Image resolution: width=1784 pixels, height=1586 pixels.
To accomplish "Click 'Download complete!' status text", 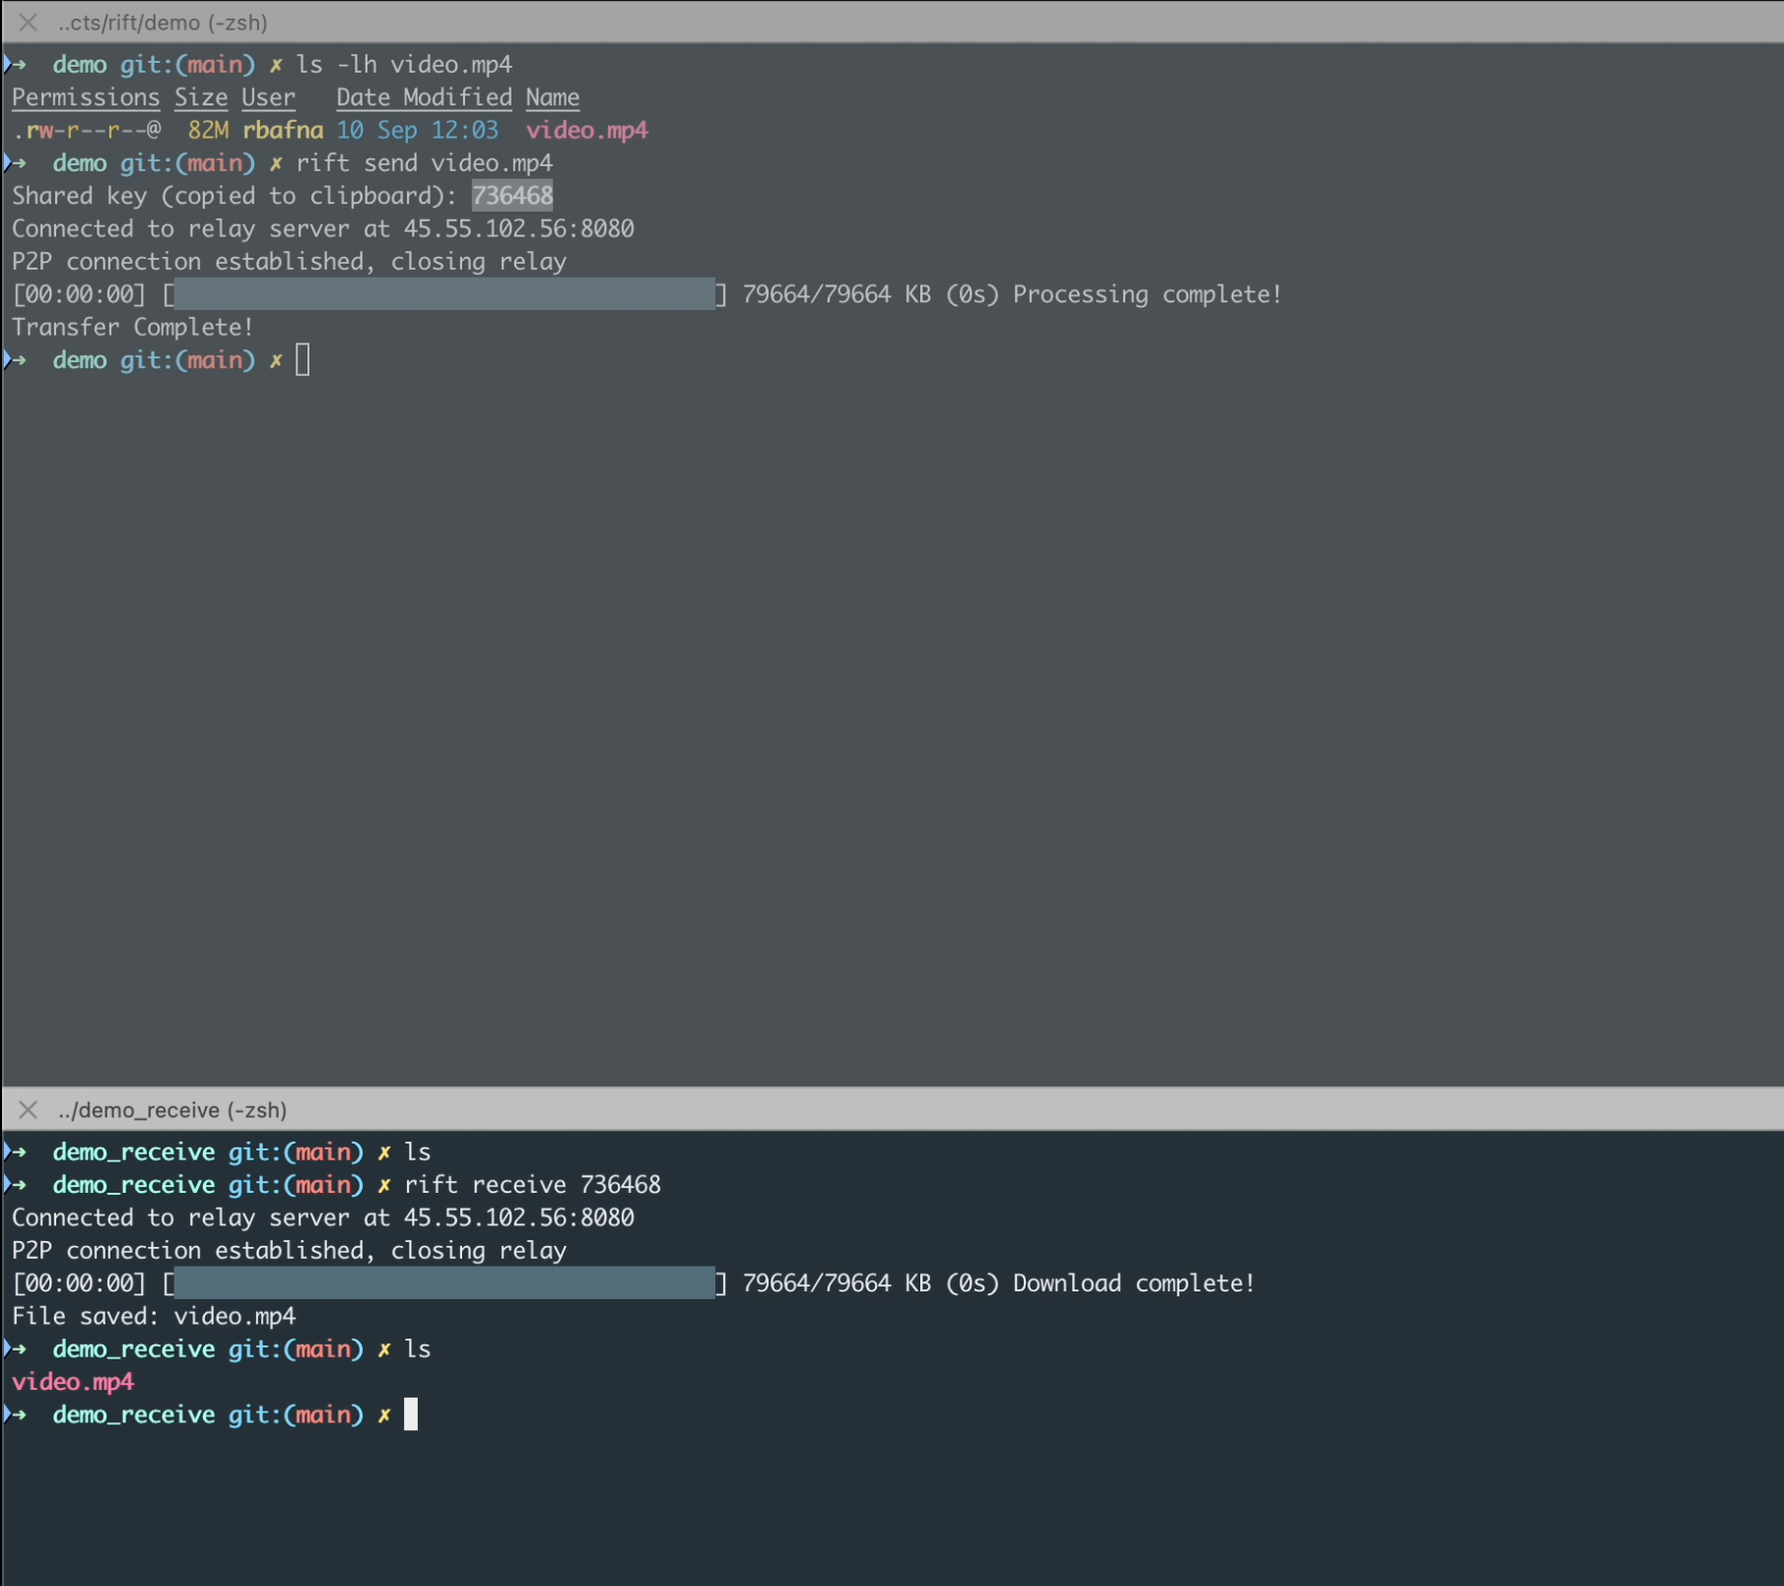I will 1134,1283.
